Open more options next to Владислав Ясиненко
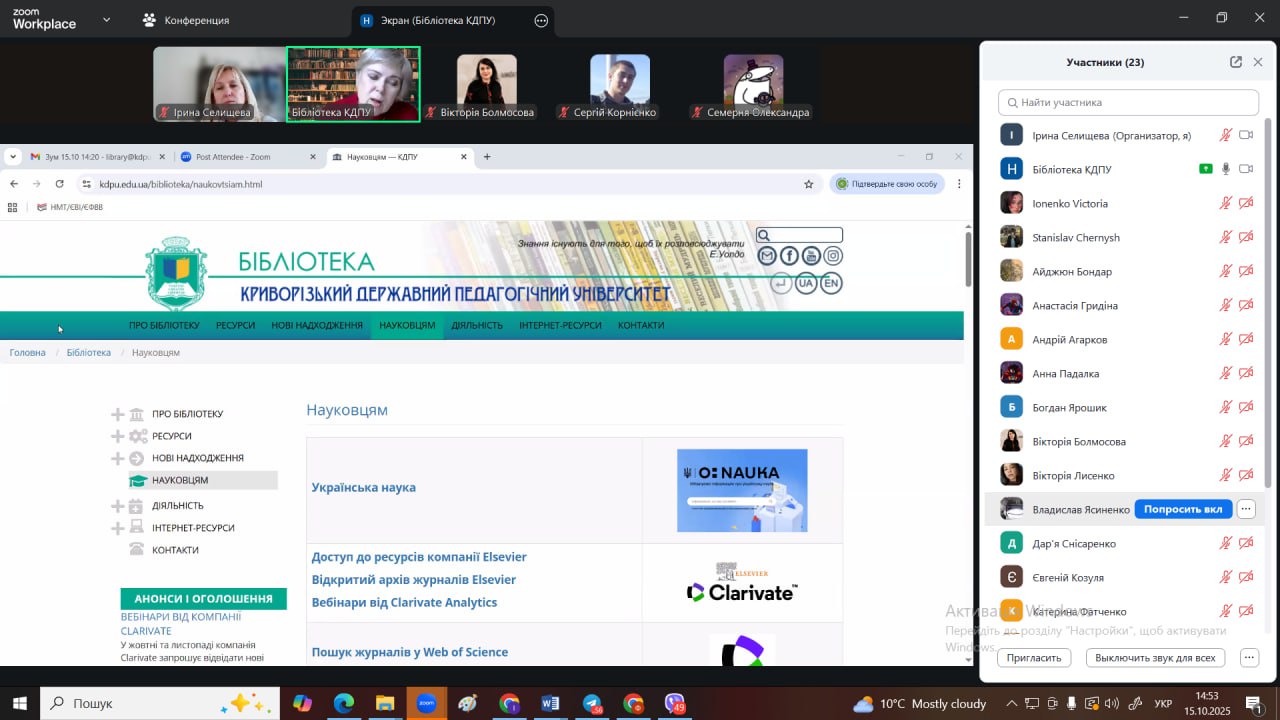 point(1245,509)
